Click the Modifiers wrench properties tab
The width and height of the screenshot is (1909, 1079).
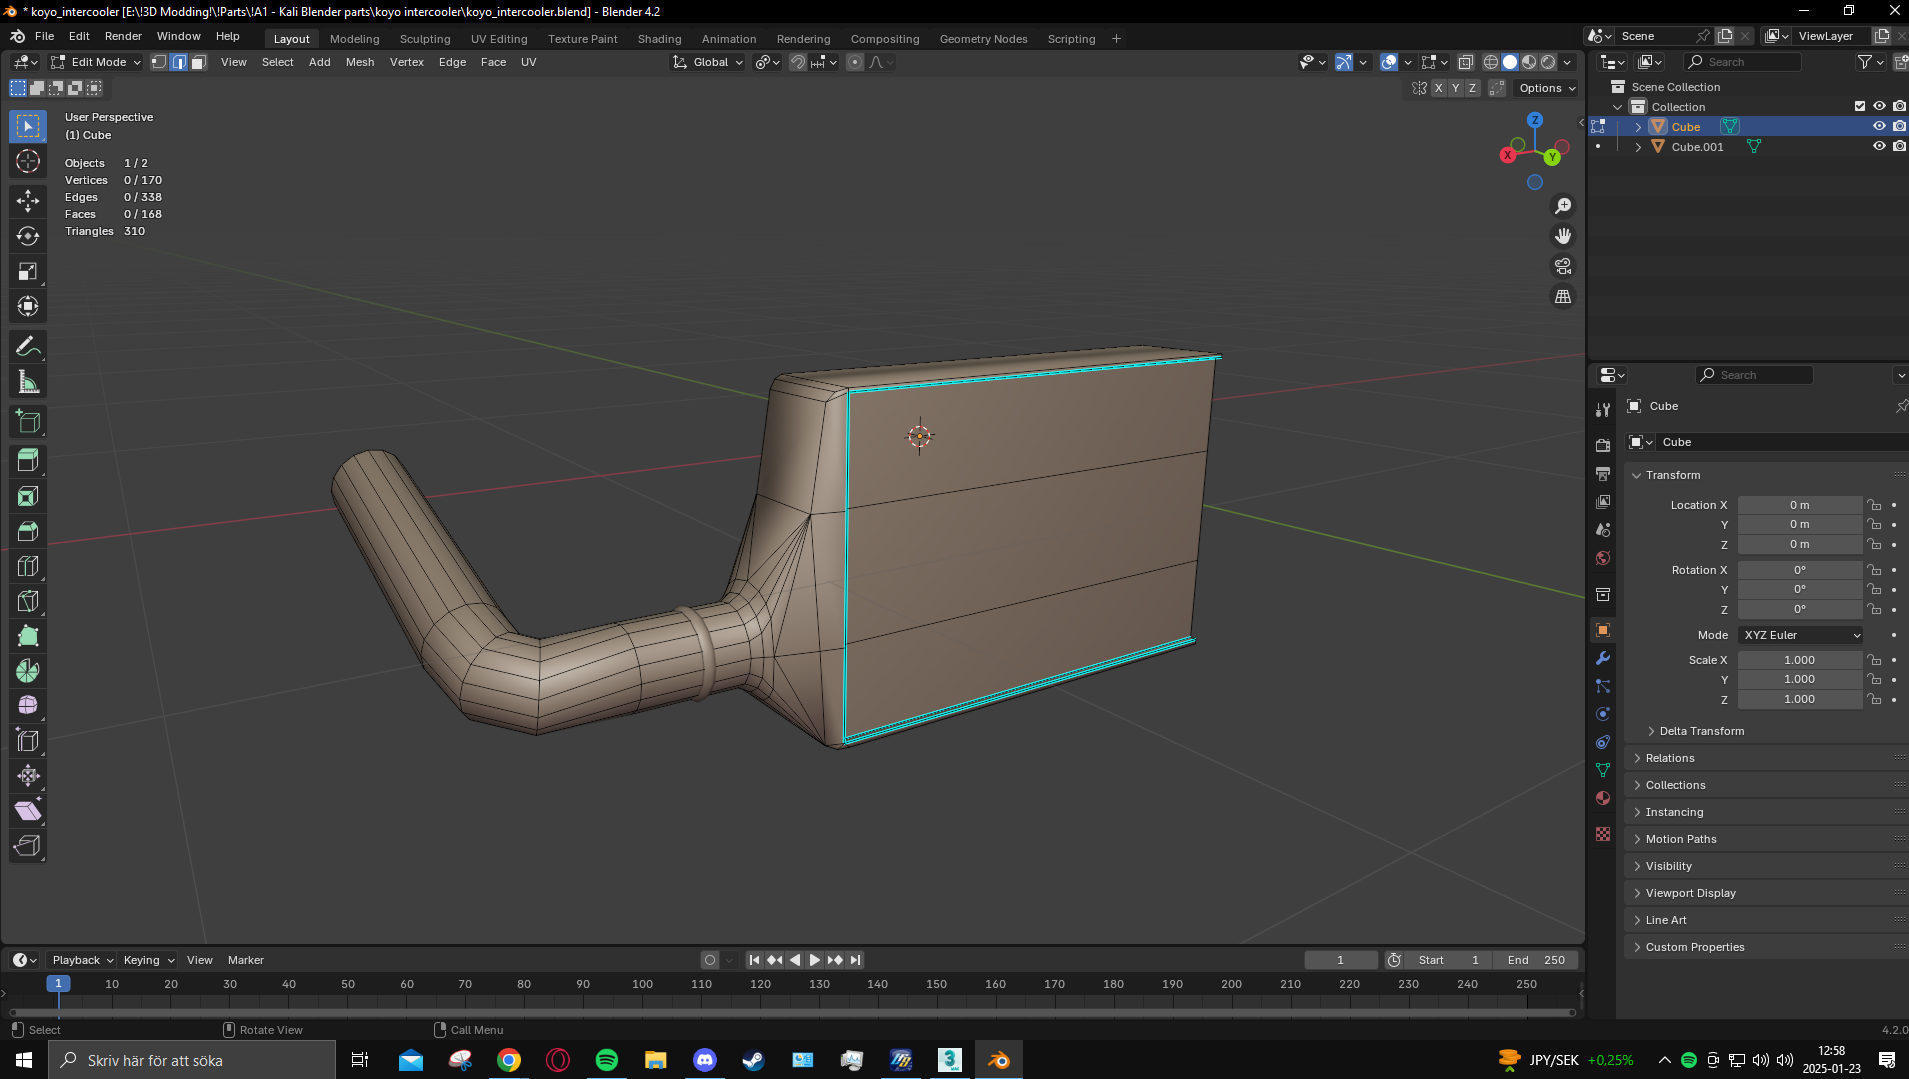[1603, 658]
